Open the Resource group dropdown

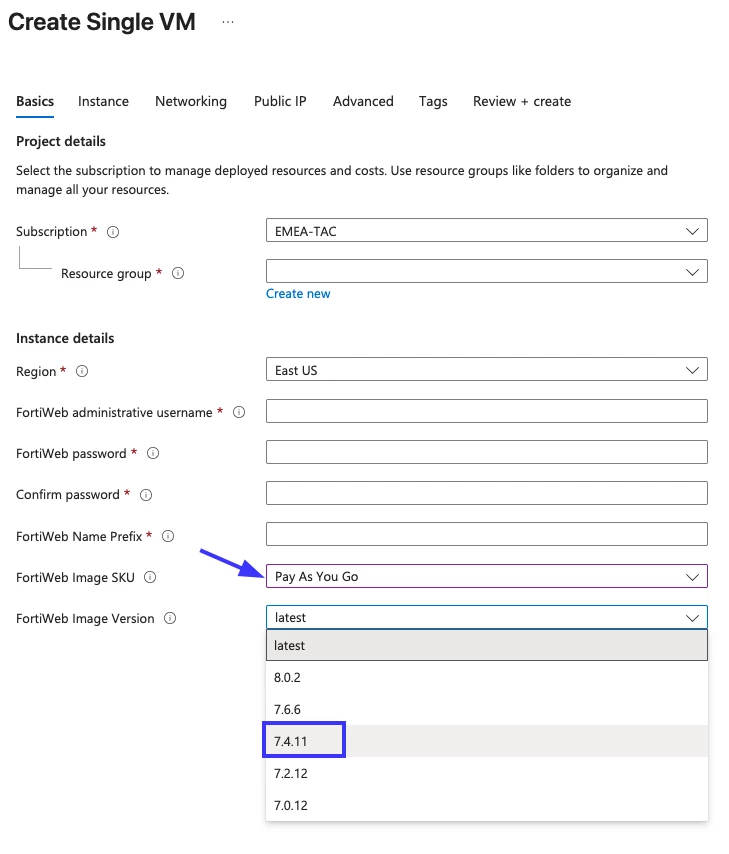[487, 271]
